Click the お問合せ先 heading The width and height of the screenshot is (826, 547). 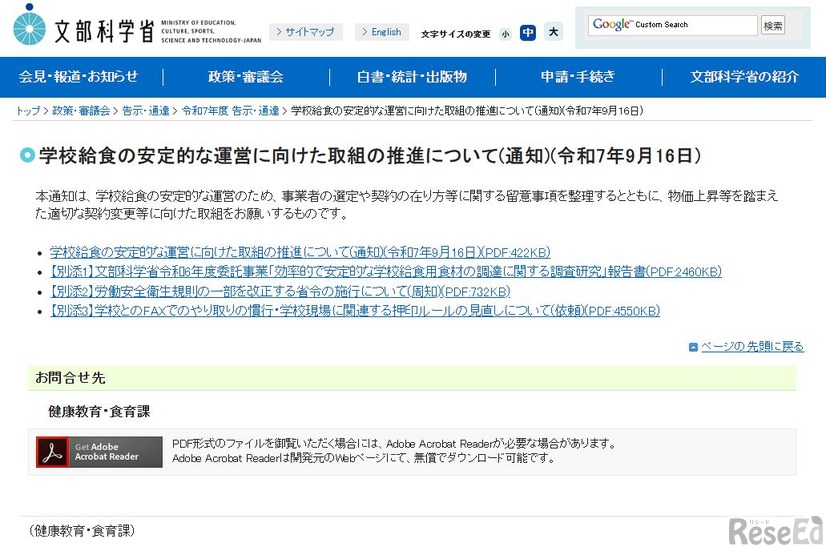70,378
